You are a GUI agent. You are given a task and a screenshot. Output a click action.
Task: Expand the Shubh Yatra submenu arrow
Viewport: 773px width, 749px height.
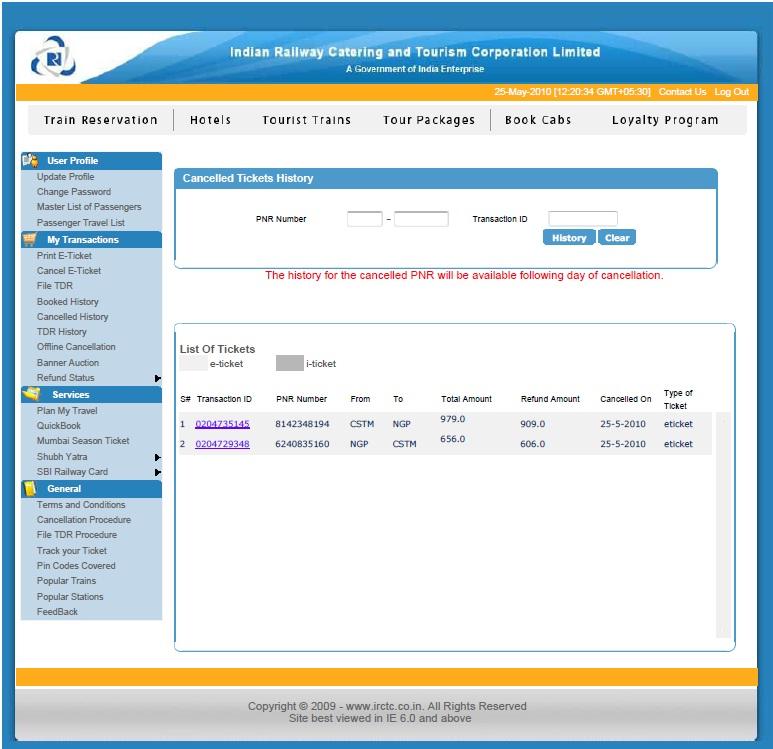pos(157,457)
